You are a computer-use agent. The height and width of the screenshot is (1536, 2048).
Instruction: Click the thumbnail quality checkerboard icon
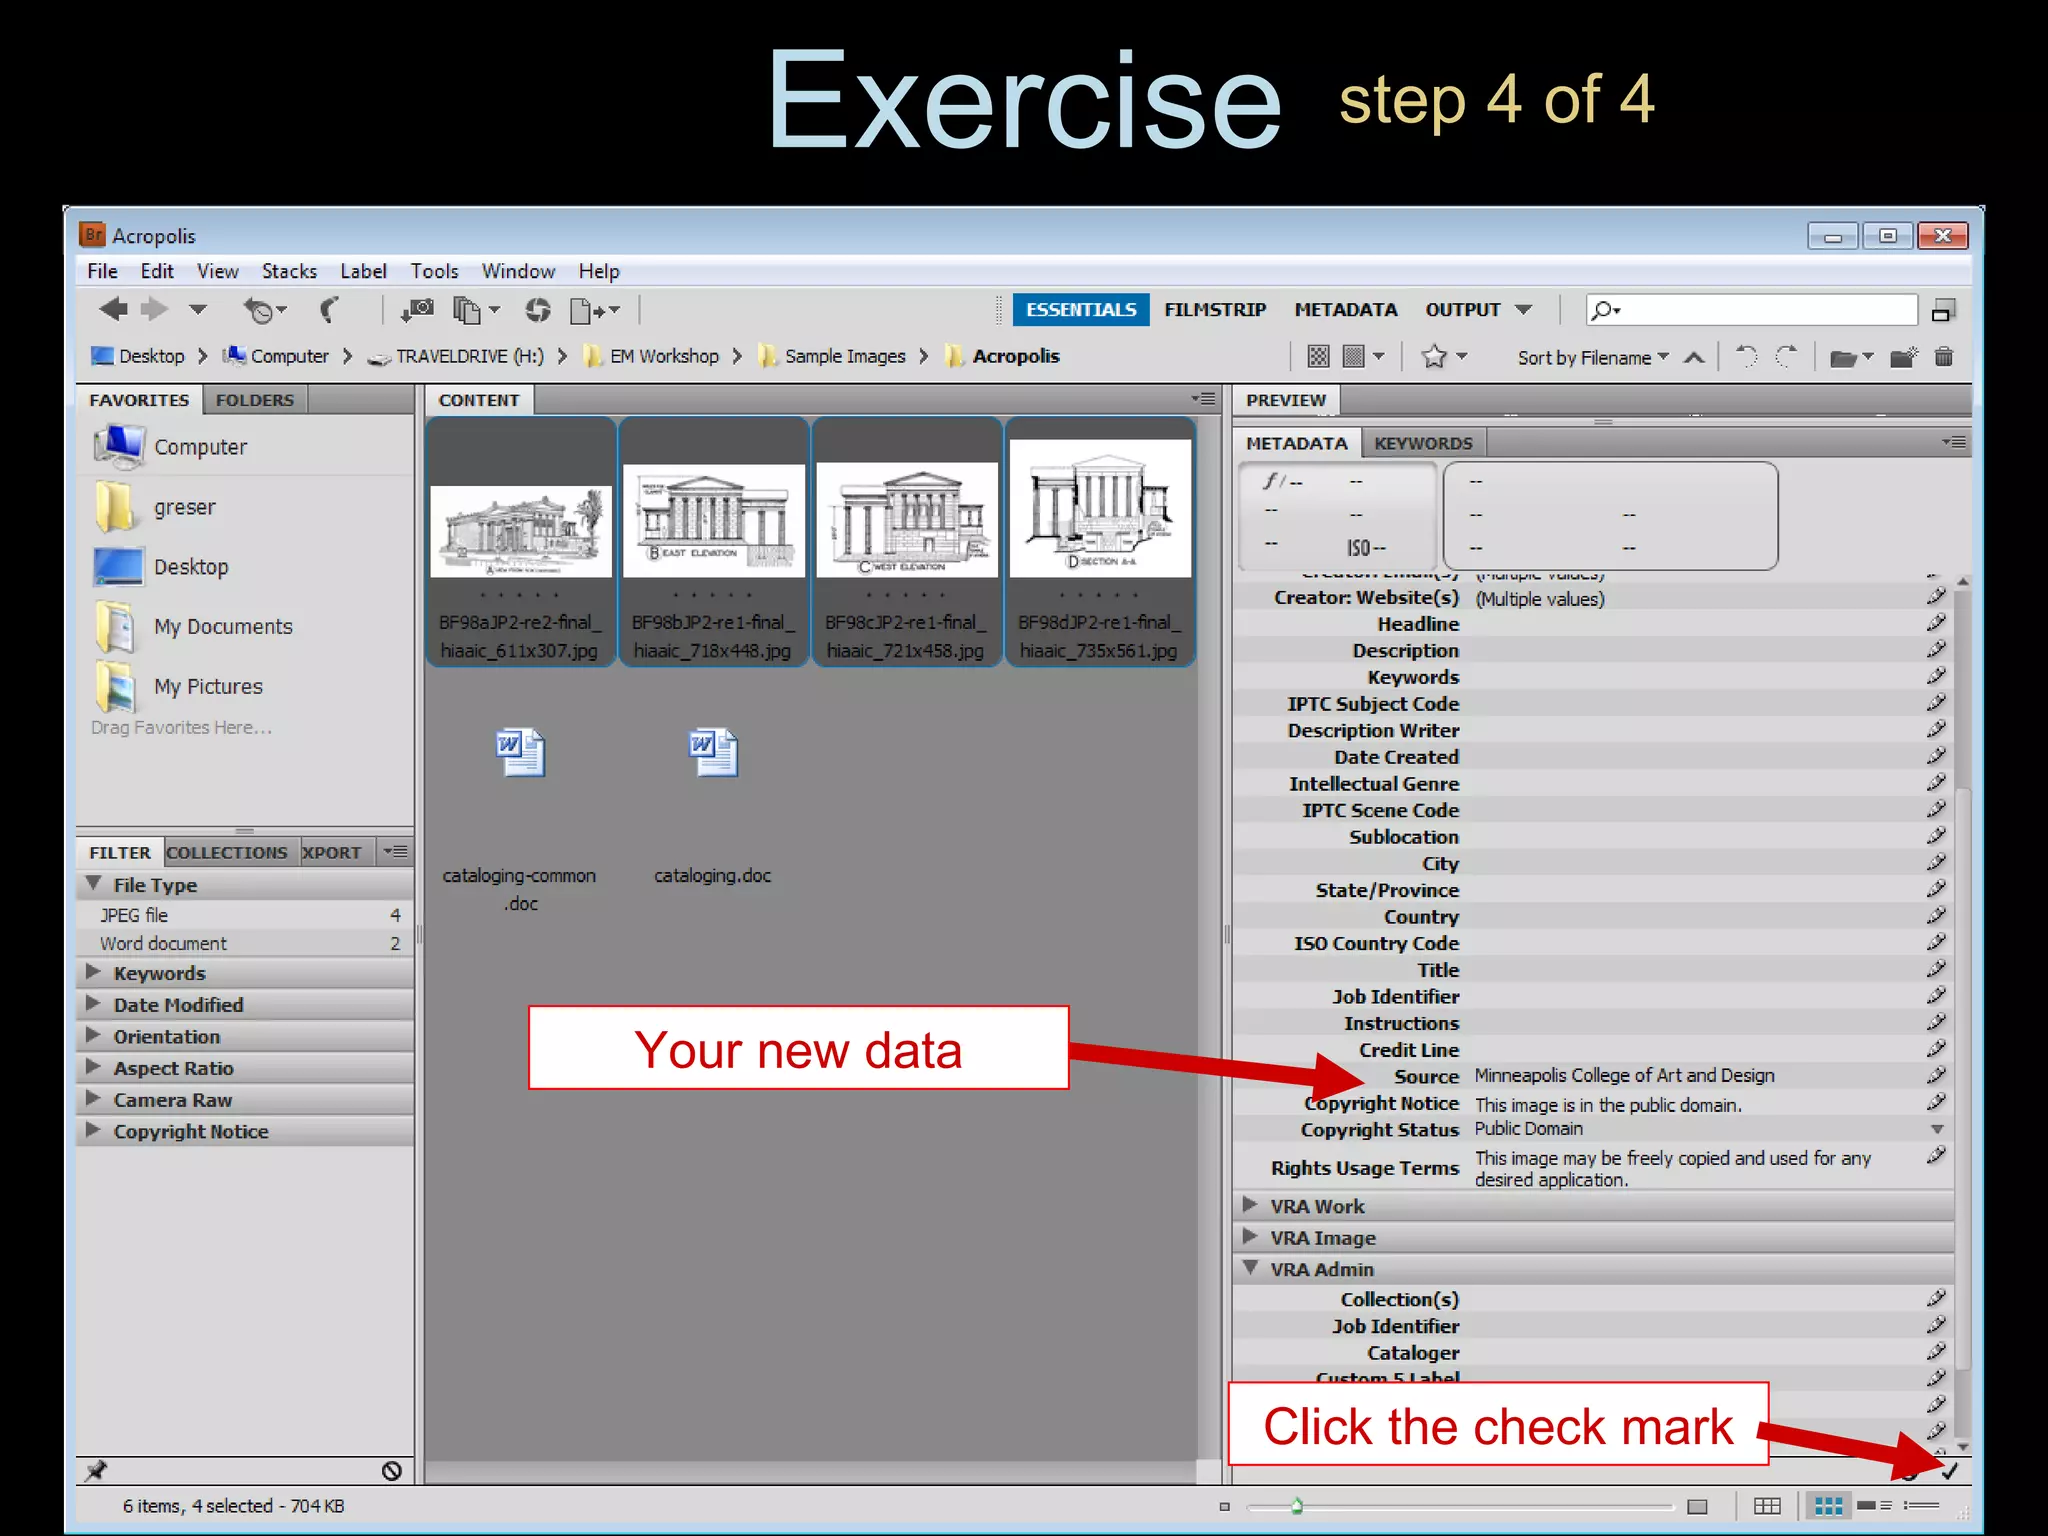click(x=1319, y=357)
